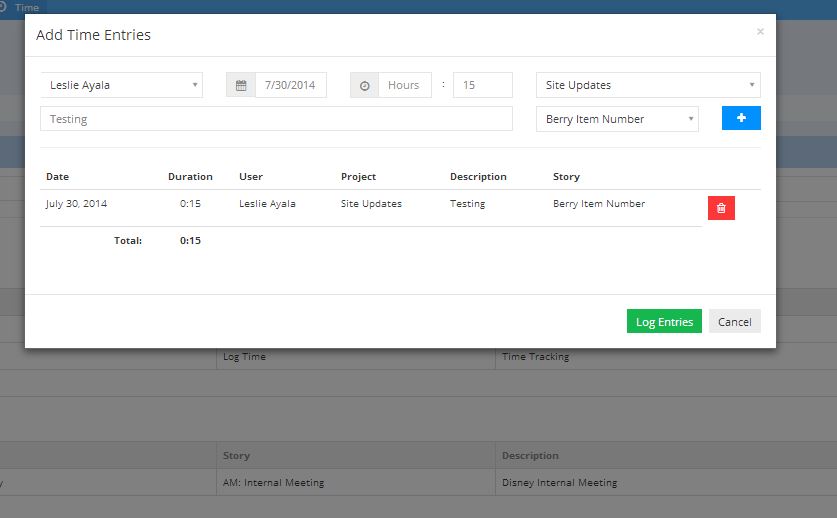Select the Disney Internal Meeting description cell

pyautogui.click(x=559, y=482)
